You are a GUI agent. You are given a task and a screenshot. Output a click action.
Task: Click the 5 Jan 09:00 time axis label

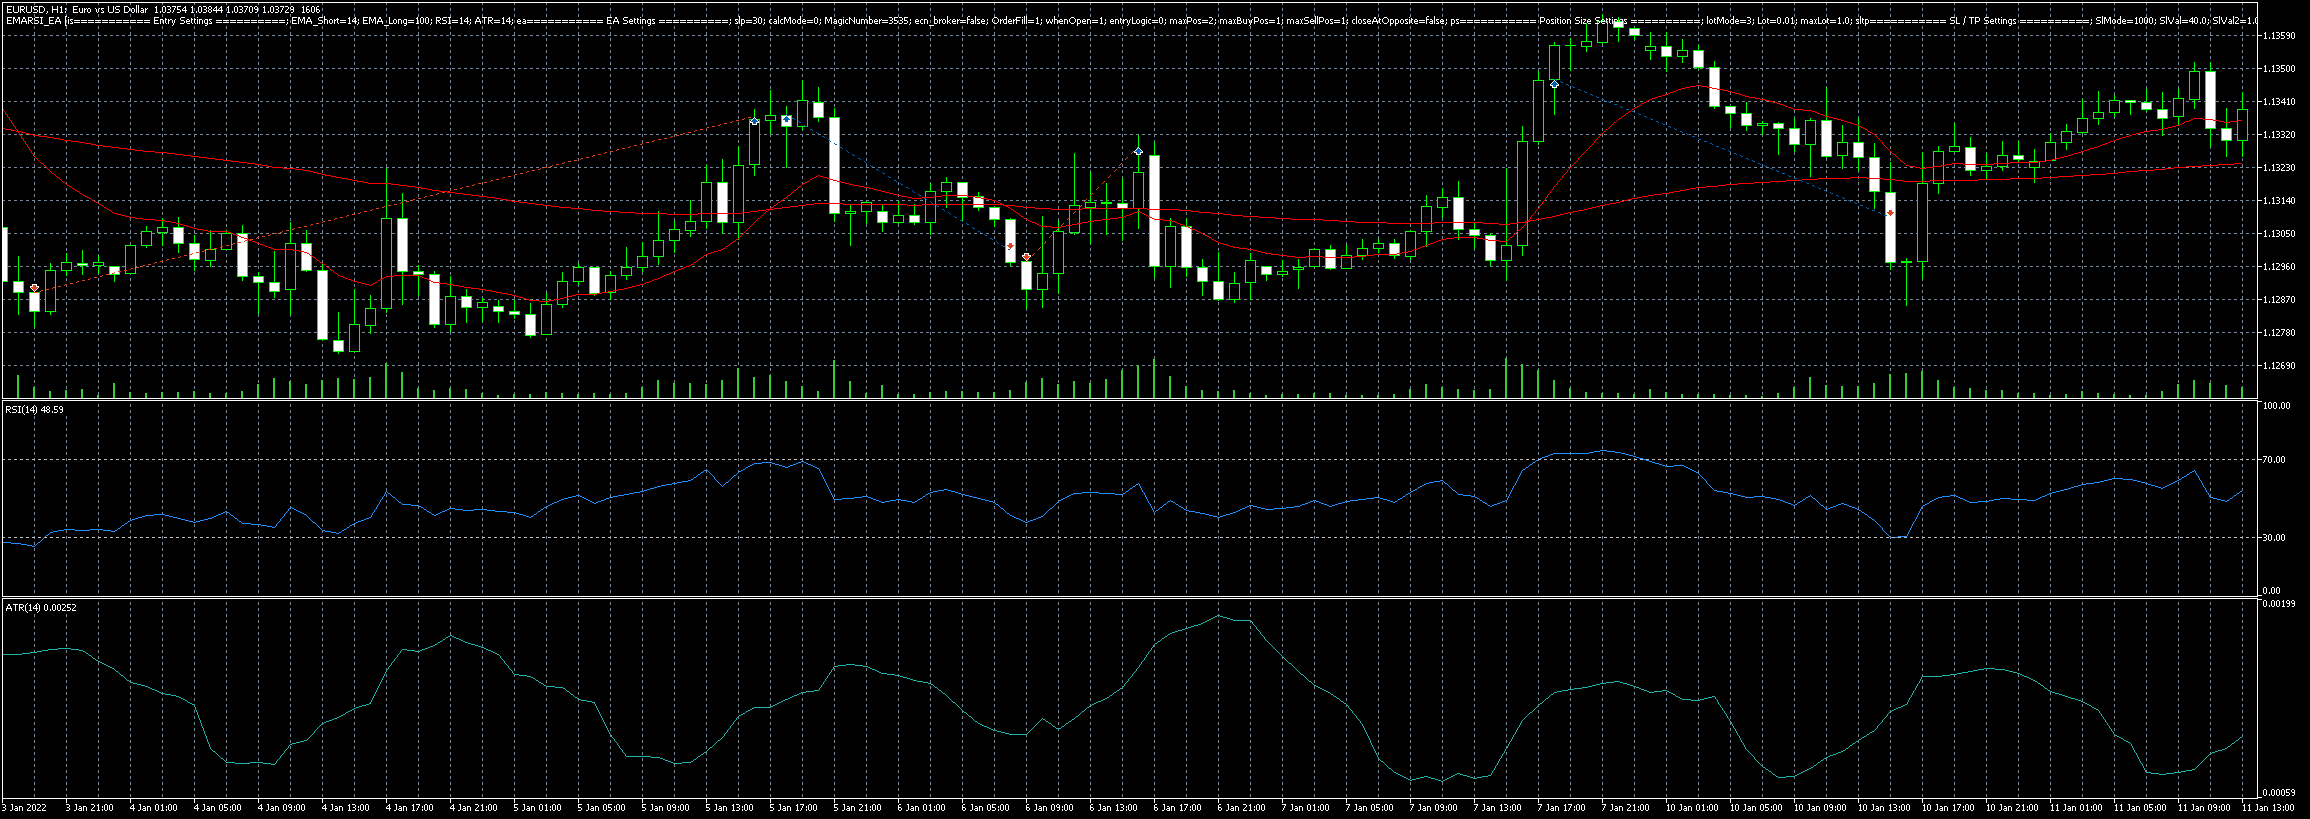(665, 807)
